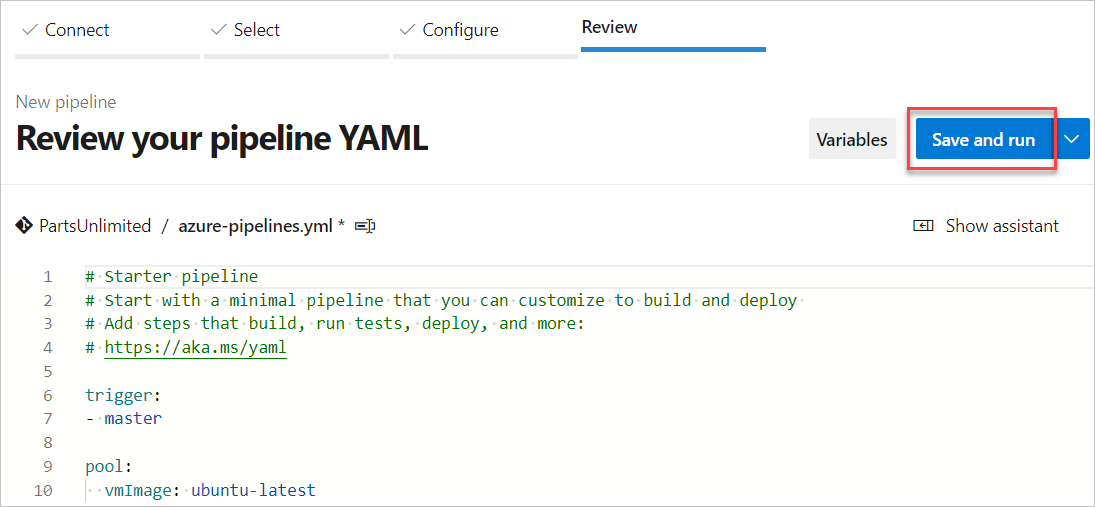Click the Show assistant panel icon
This screenshot has height=507, width=1095.
923,226
